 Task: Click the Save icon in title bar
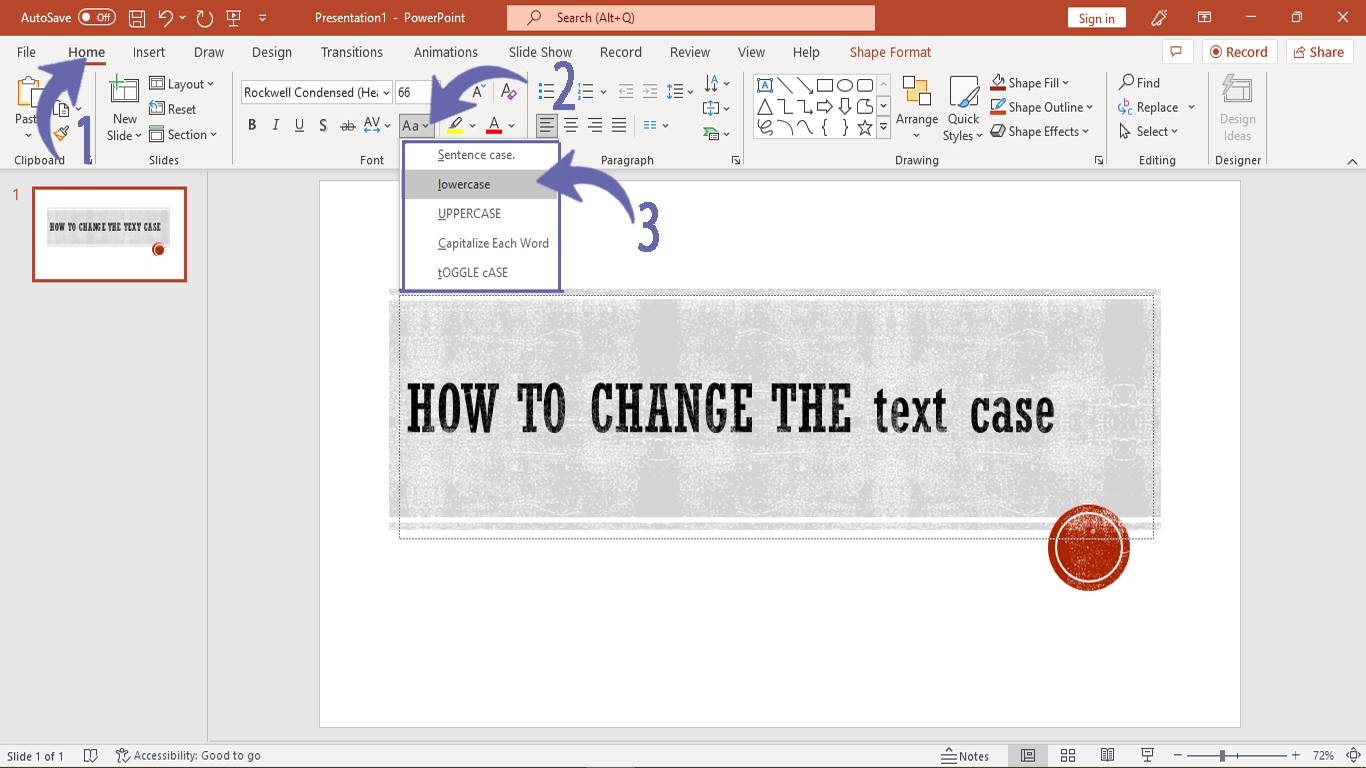pyautogui.click(x=138, y=18)
